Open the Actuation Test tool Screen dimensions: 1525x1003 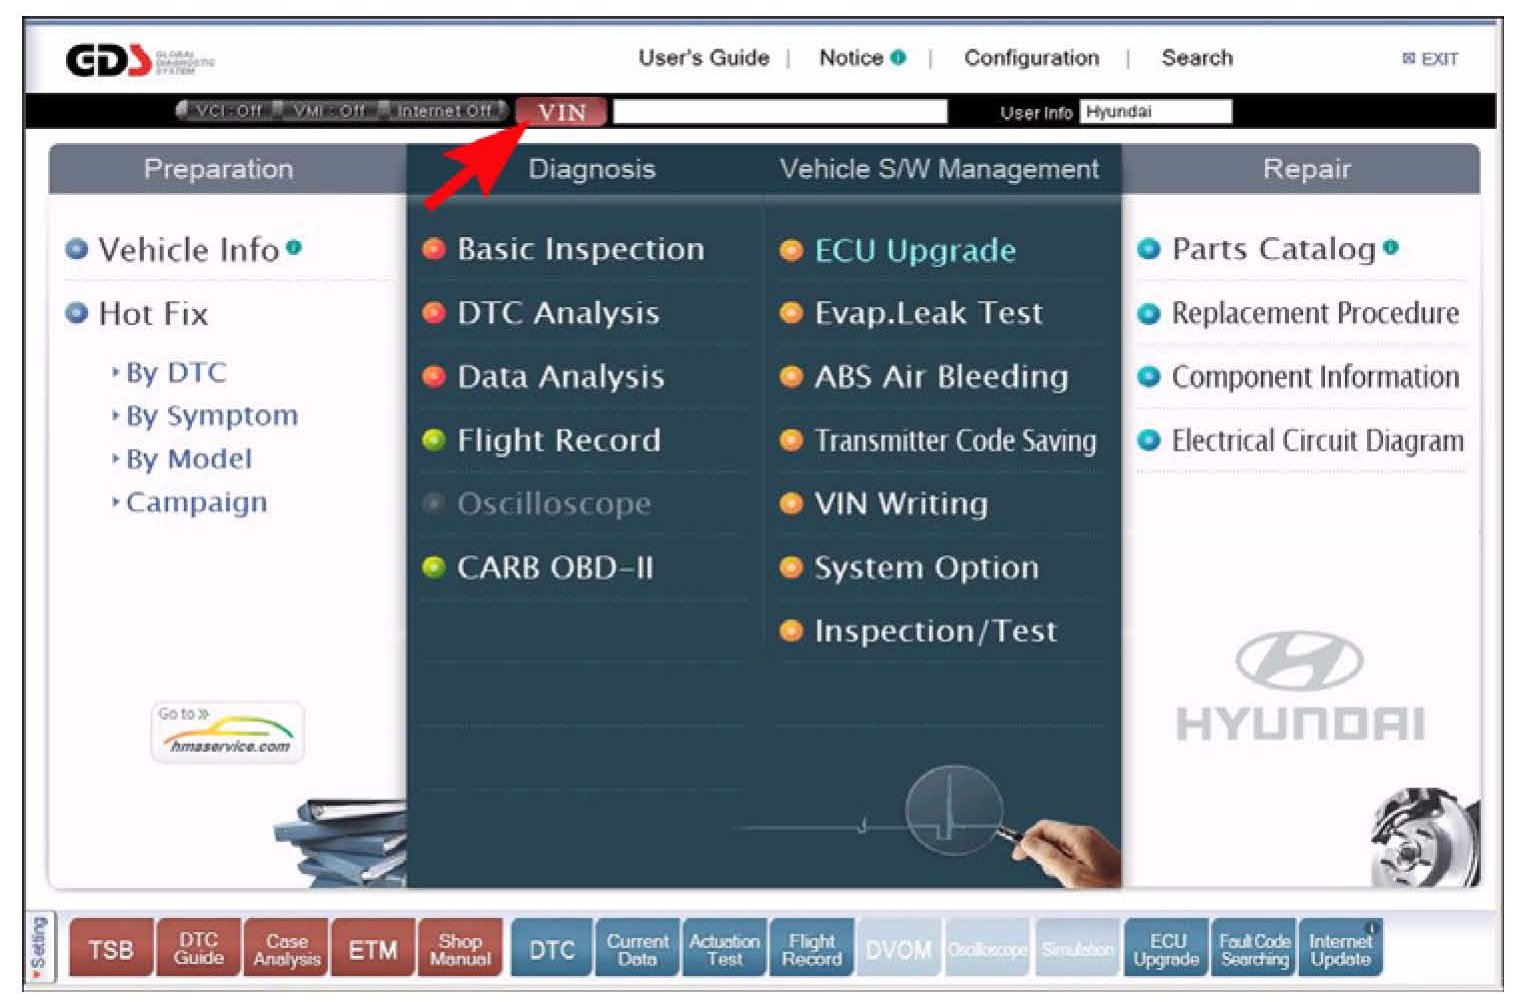click(x=724, y=949)
